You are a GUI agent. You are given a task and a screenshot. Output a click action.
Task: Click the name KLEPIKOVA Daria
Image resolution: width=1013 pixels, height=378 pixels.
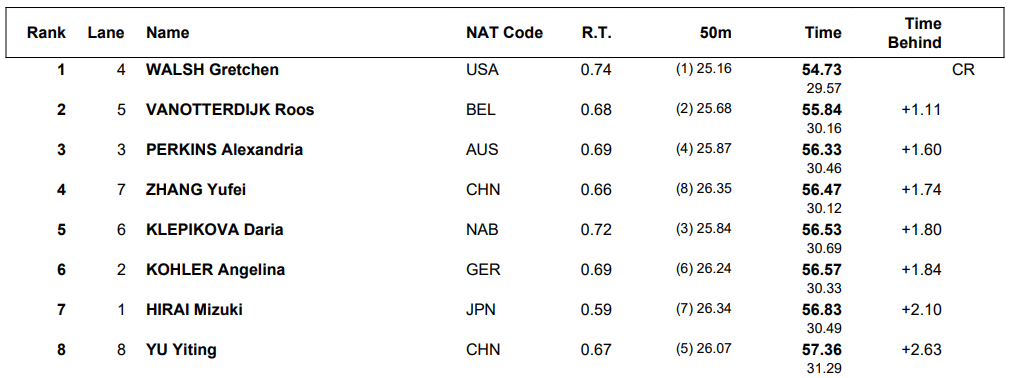click(x=215, y=230)
